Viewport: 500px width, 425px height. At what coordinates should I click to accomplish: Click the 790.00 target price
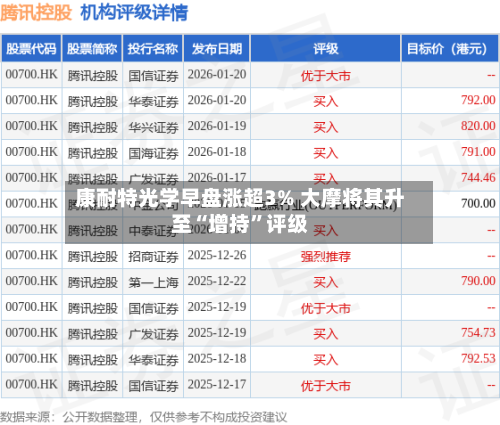tap(478, 281)
